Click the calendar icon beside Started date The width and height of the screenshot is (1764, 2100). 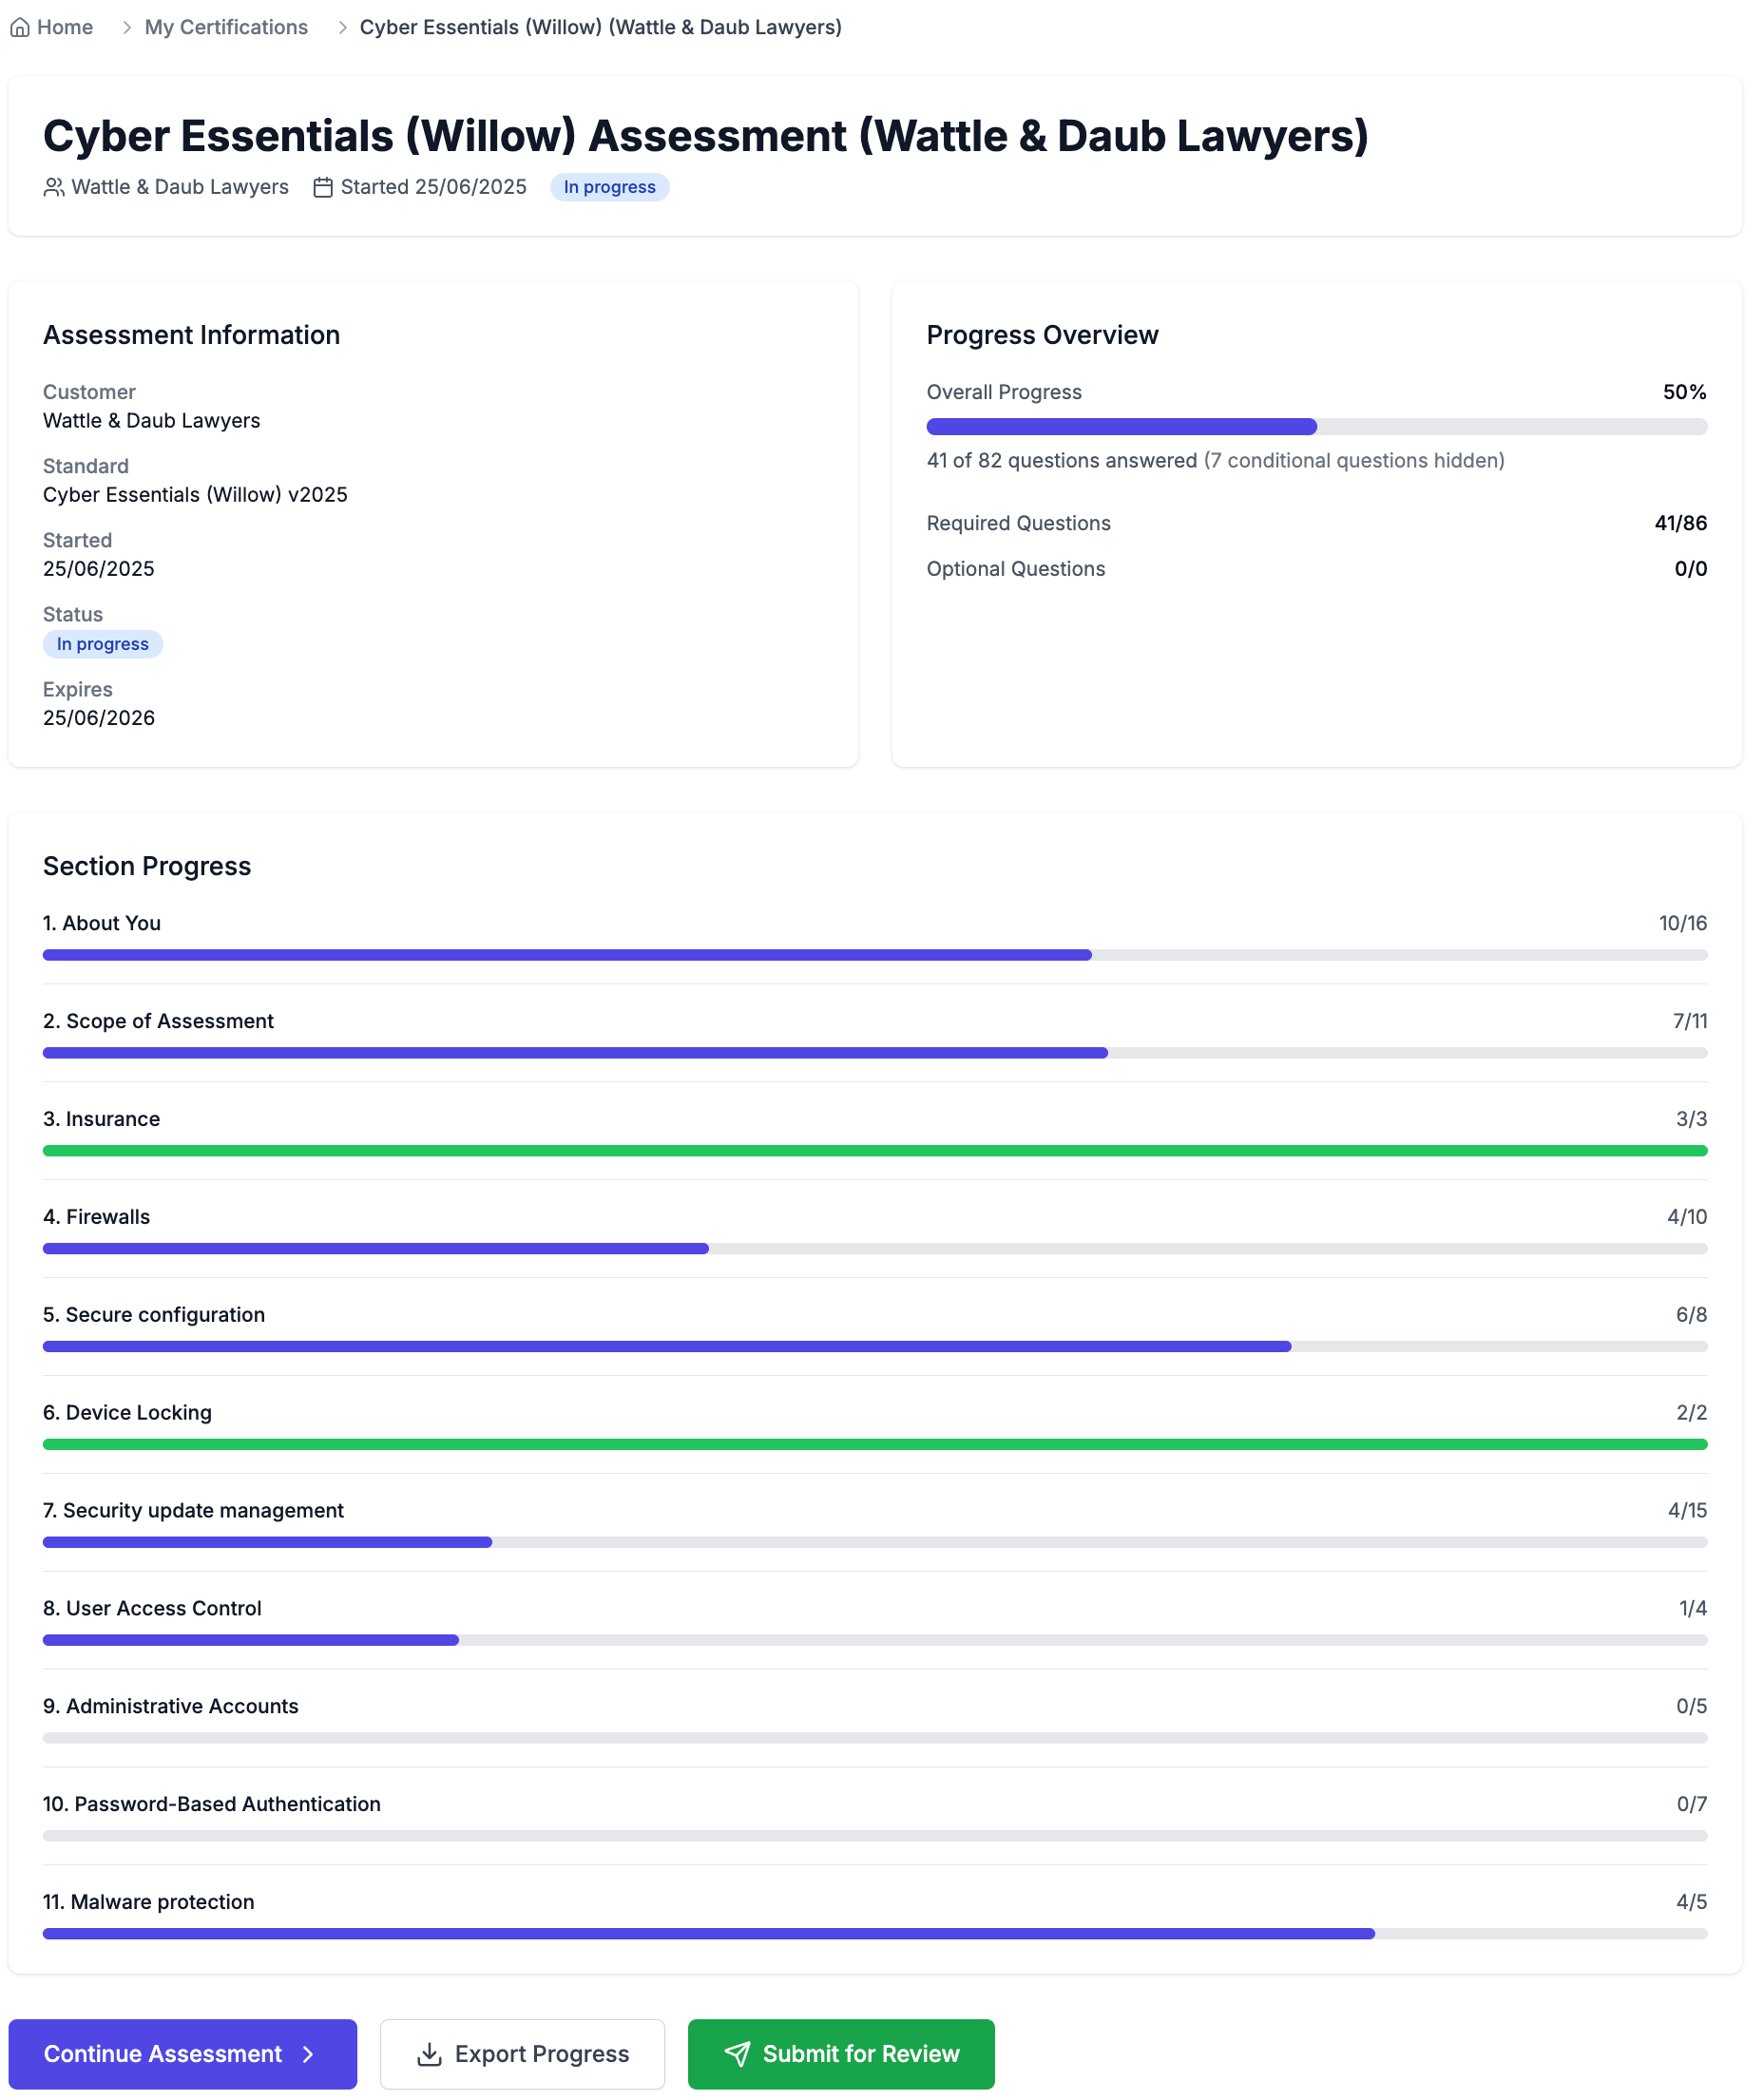tap(323, 187)
